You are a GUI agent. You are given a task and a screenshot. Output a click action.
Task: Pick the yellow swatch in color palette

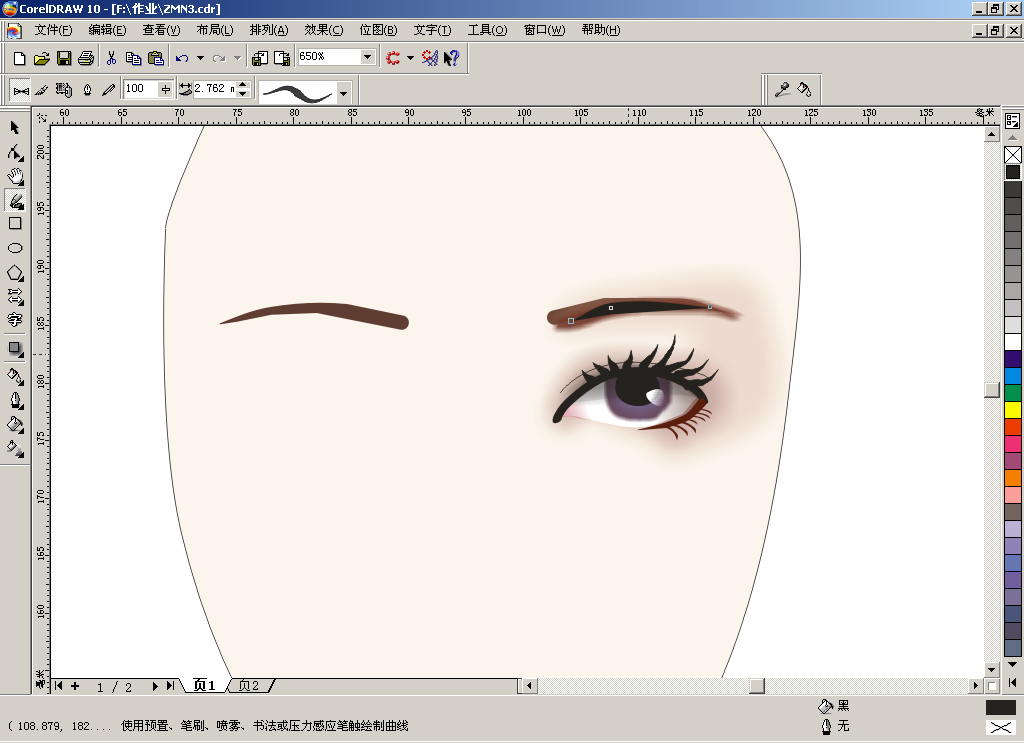[x=1012, y=410]
